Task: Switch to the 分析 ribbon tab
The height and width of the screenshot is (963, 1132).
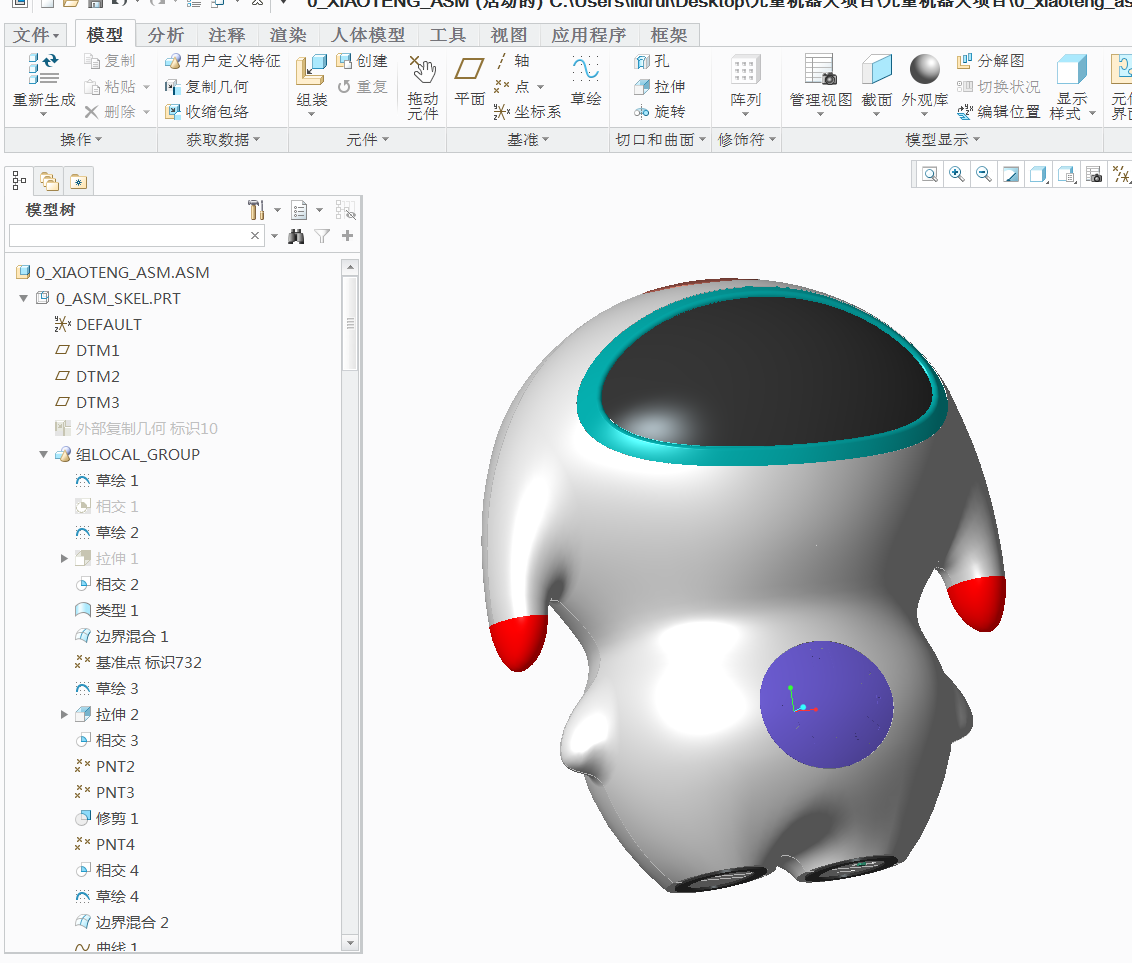Action: point(165,35)
